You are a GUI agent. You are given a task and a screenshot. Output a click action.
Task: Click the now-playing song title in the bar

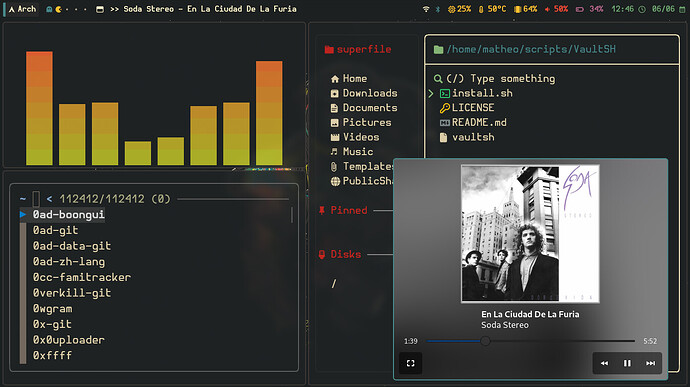(210, 9)
